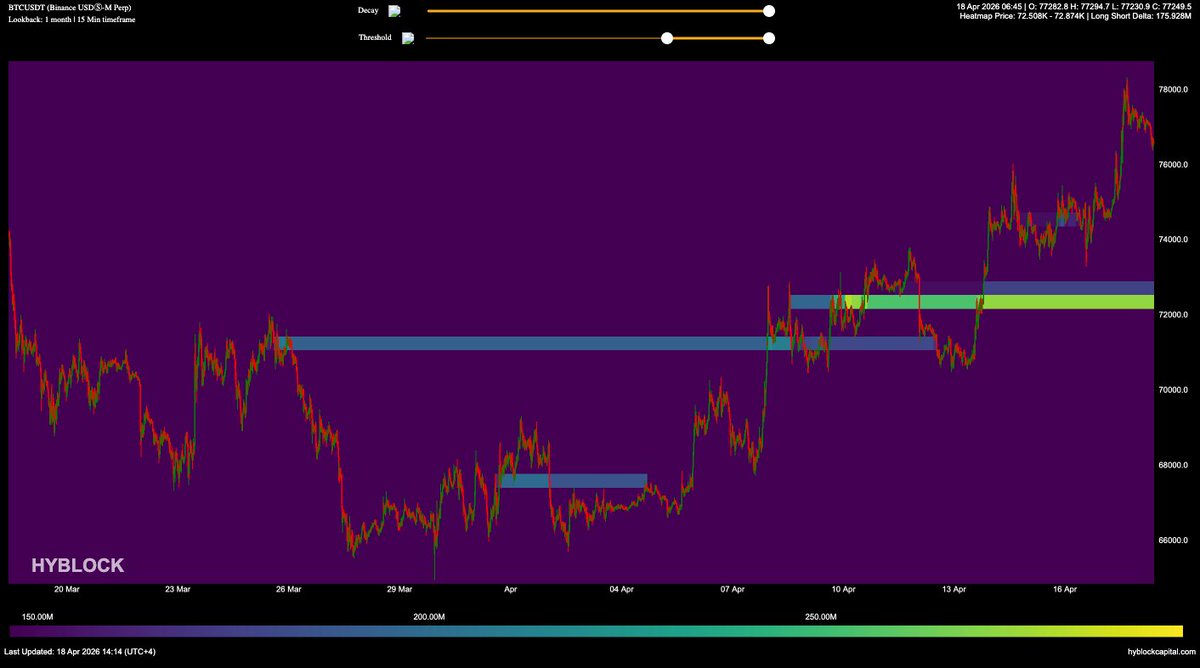Click the 78000.0 price axis label
The width and height of the screenshot is (1200, 668).
pyautogui.click(x=1173, y=89)
